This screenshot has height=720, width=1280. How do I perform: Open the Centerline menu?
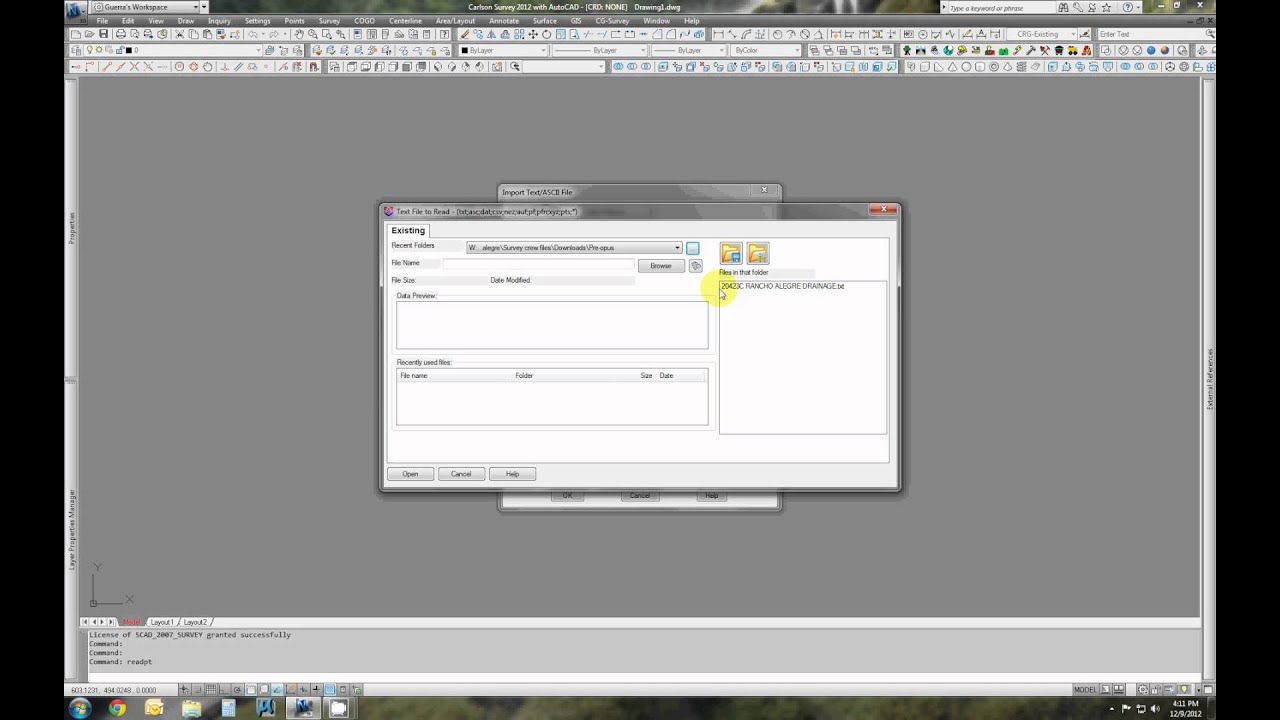(x=405, y=21)
